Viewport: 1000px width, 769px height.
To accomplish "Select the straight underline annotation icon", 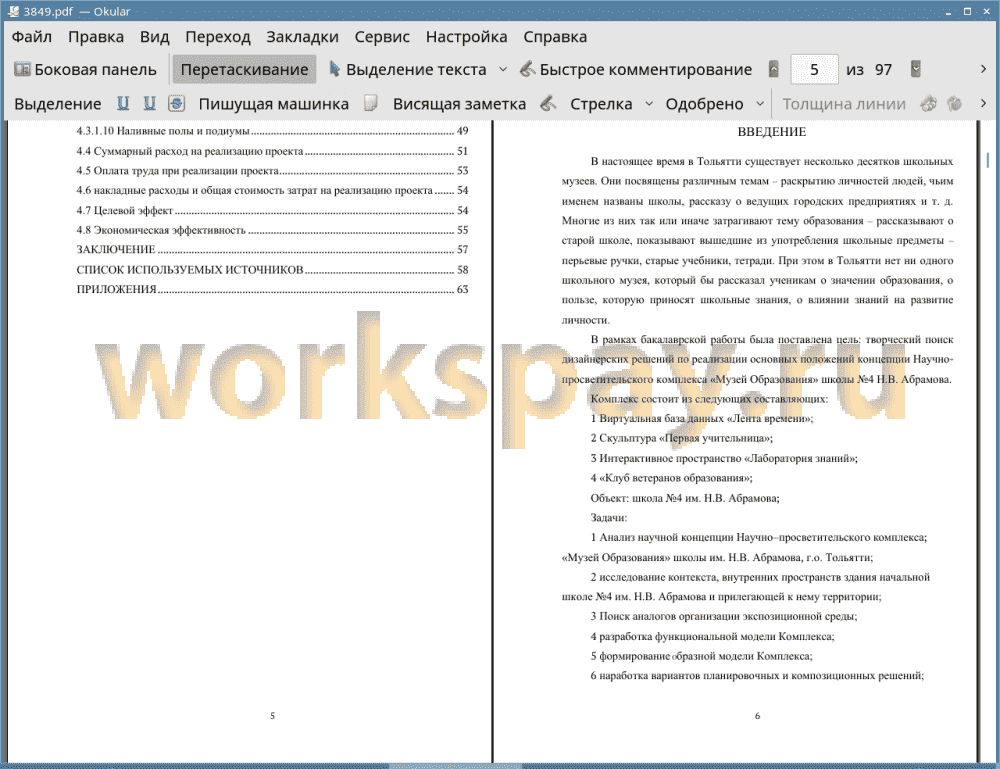I will coord(123,103).
